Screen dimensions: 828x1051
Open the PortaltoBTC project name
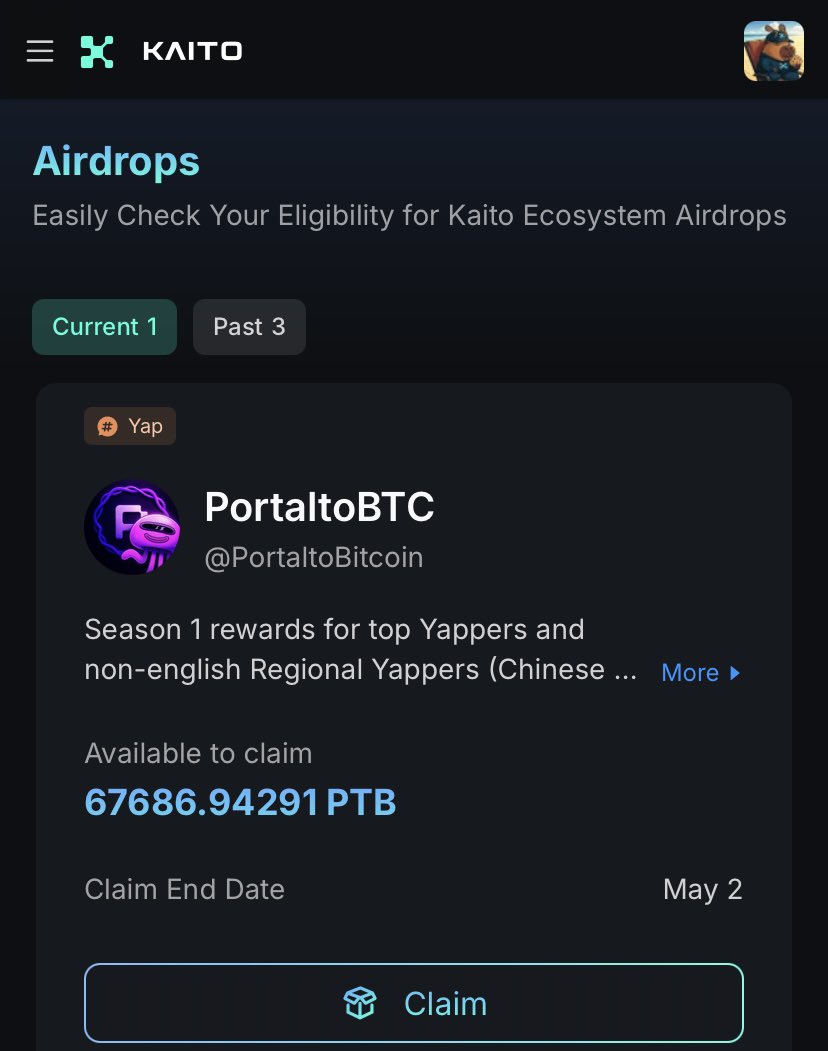(319, 507)
